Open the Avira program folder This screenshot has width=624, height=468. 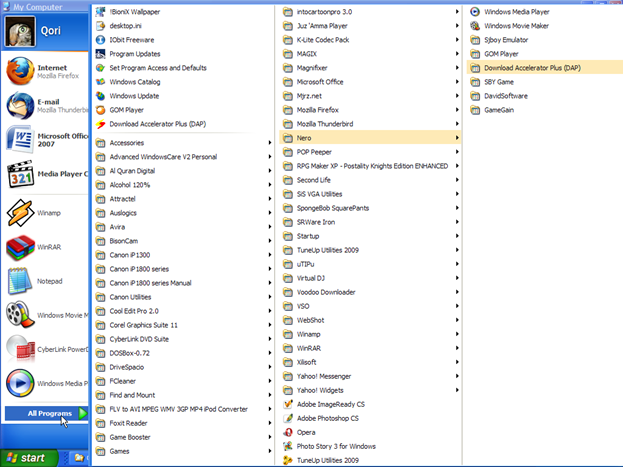coord(183,227)
